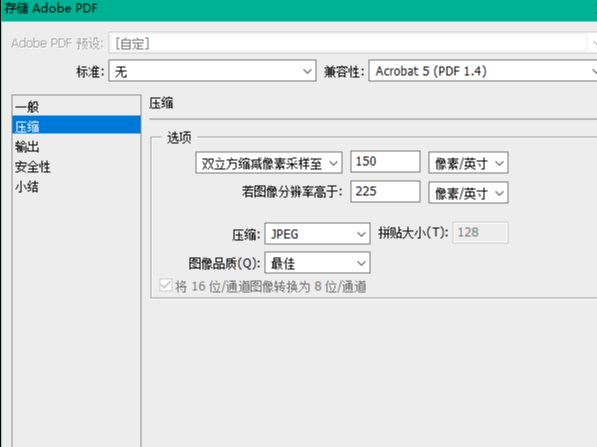Click the 若图像分辨率高于 label
The image size is (597, 447).
coord(292,192)
